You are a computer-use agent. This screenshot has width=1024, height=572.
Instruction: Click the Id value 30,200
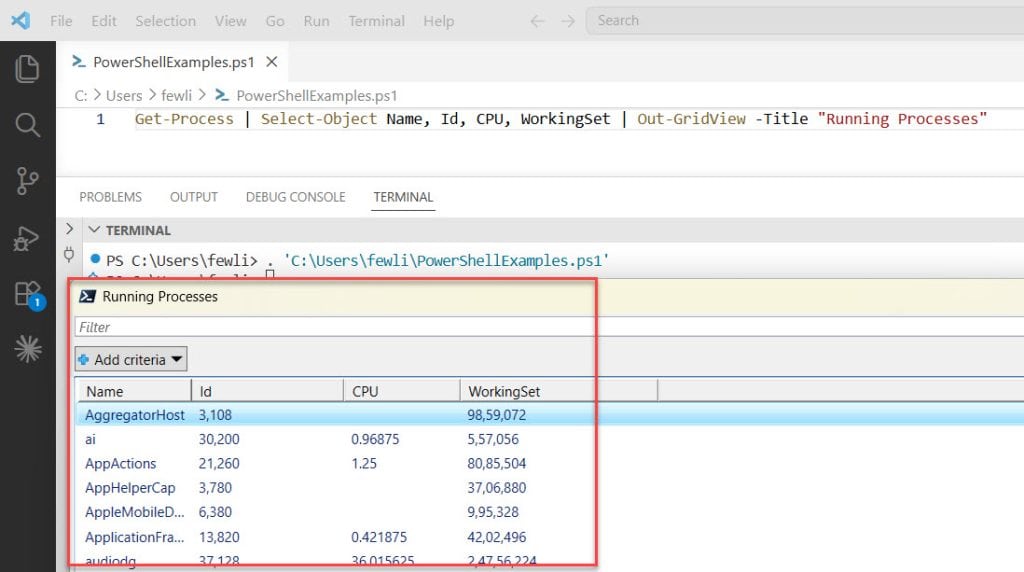click(219, 439)
